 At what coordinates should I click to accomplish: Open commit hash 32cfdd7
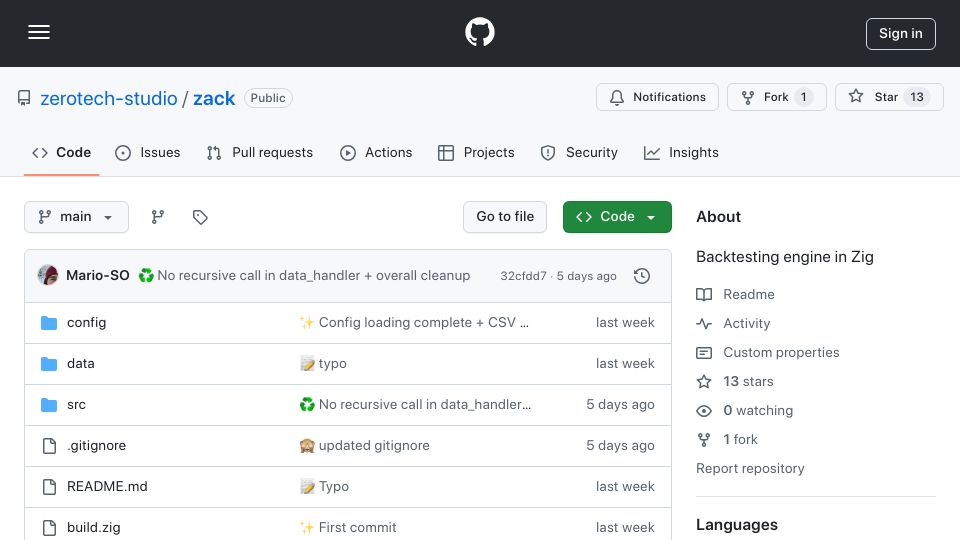click(523, 276)
